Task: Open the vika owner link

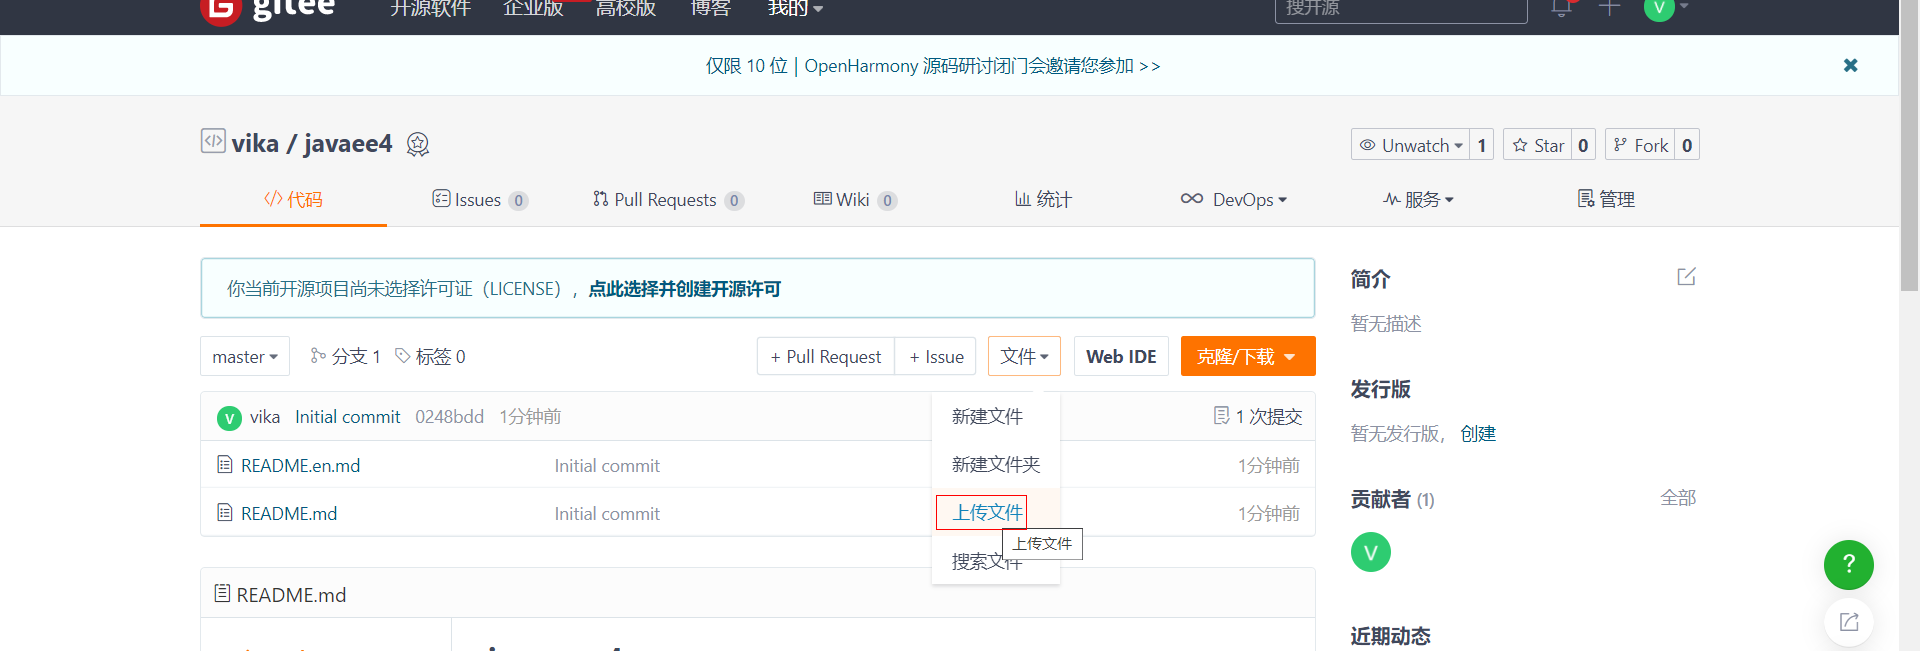Action: 255,144
